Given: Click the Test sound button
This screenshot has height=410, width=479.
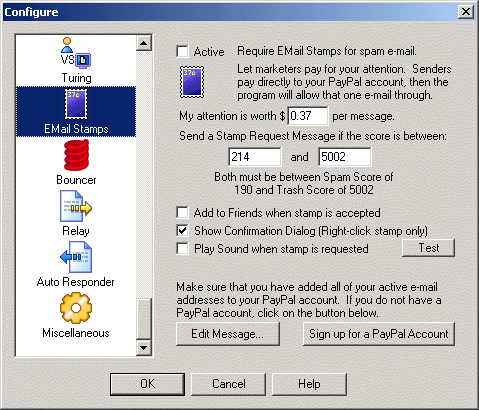Looking at the screenshot, I should click(x=428, y=248).
